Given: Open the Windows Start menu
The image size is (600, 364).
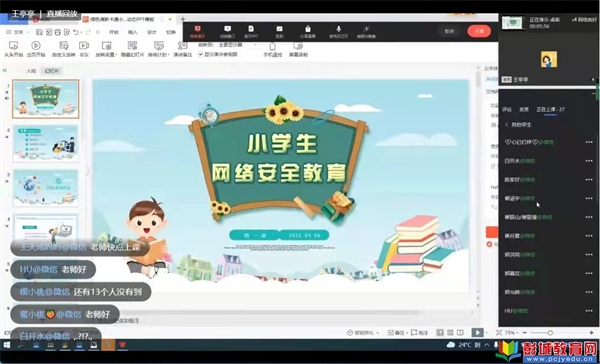Looking at the screenshot, I should click(7, 345).
